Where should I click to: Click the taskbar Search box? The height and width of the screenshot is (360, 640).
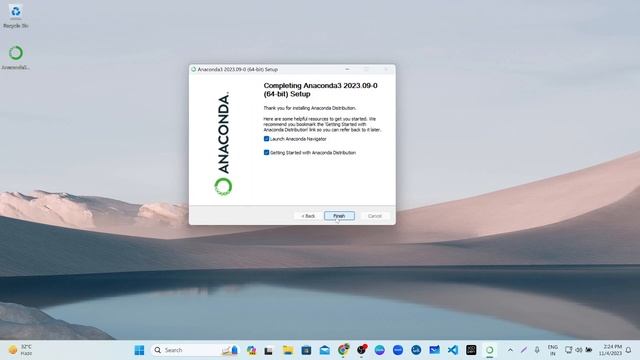tap(194, 350)
